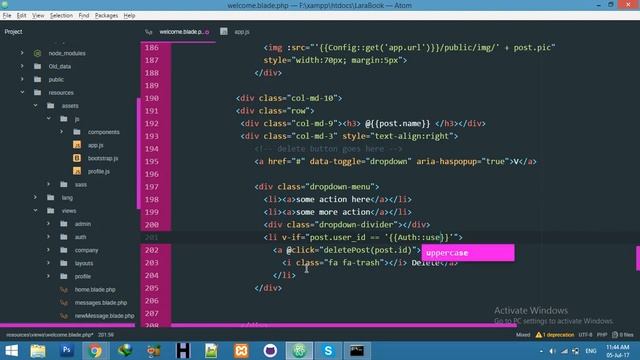Click the public folder icon
The height and width of the screenshot is (360, 640).
[x=38, y=79]
